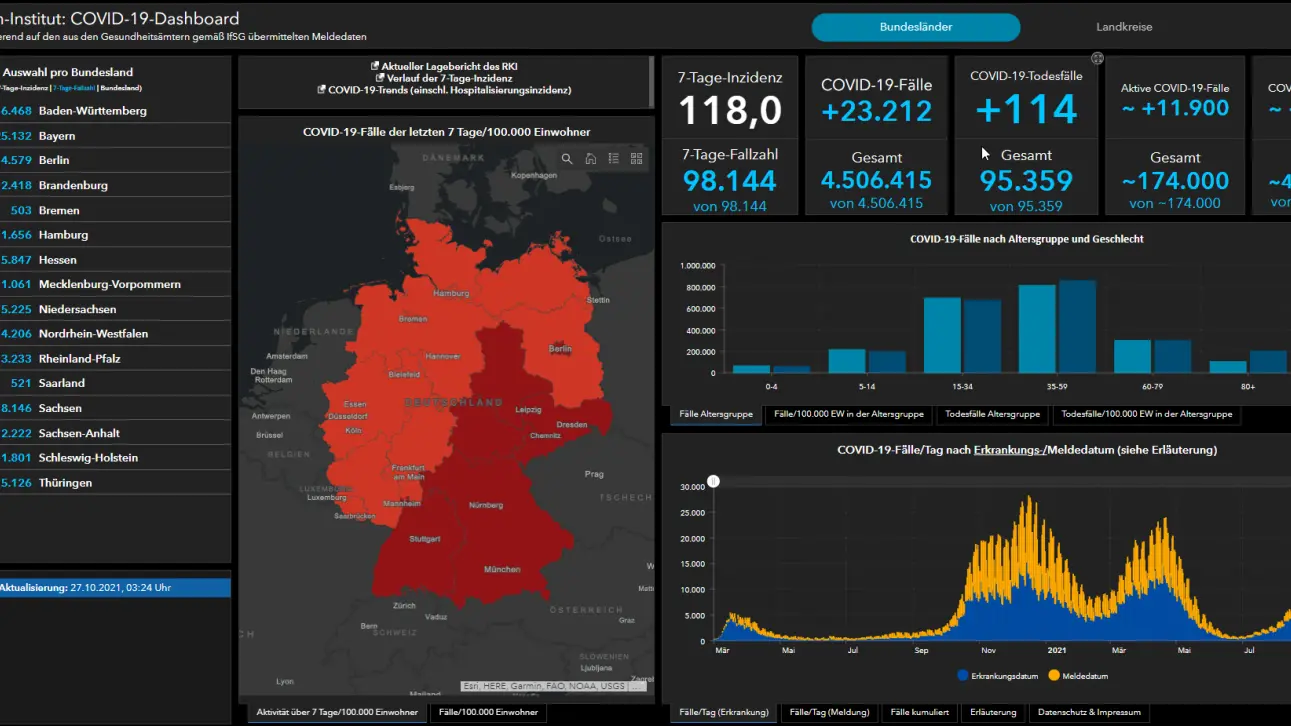Viewport: 1291px width, 726px height.
Task: Open the map search tool
Action: tap(567, 158)
